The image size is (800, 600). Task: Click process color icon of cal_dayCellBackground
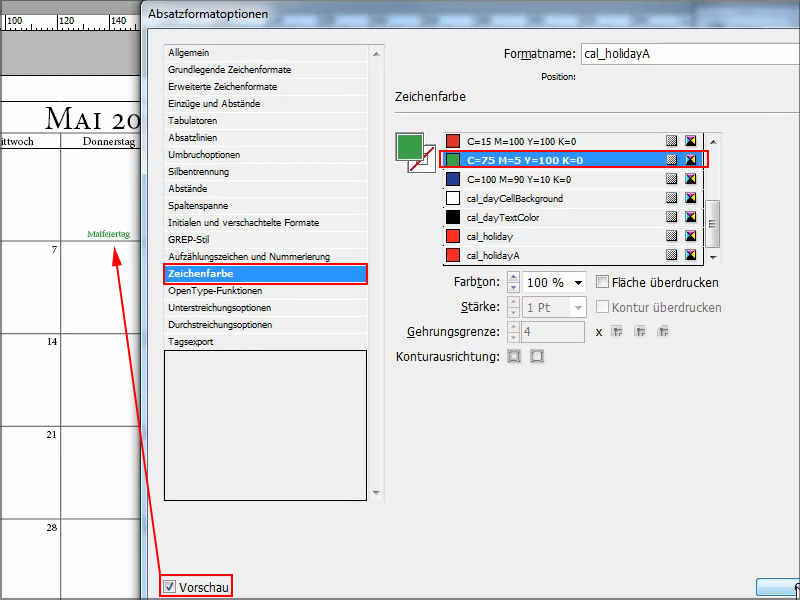[x=671, y=197]
